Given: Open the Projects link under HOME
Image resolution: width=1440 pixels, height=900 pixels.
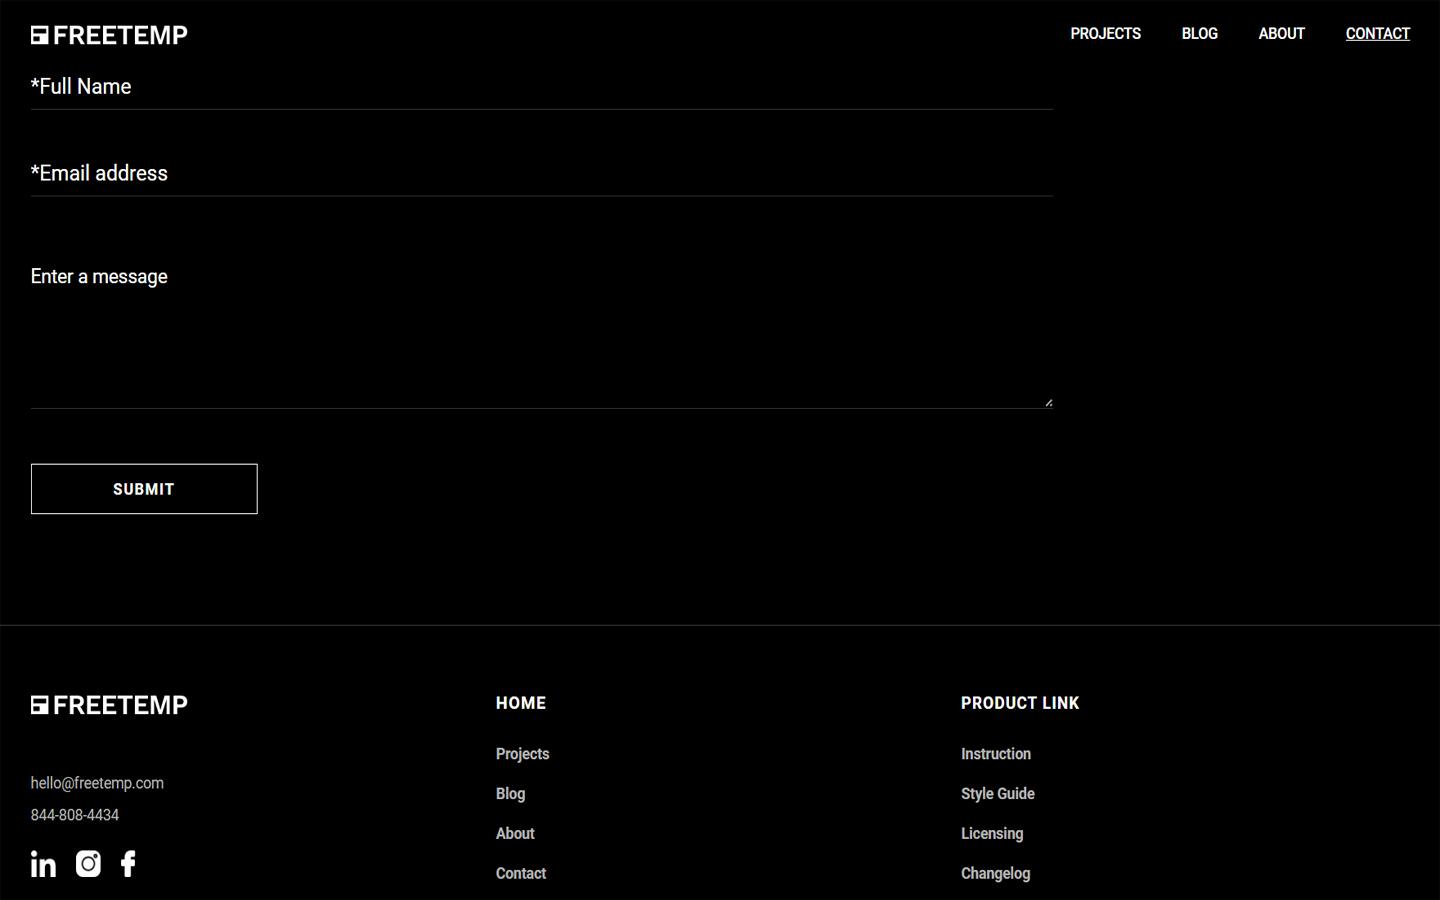Looking at the screenshot, I should coord(522,753).
